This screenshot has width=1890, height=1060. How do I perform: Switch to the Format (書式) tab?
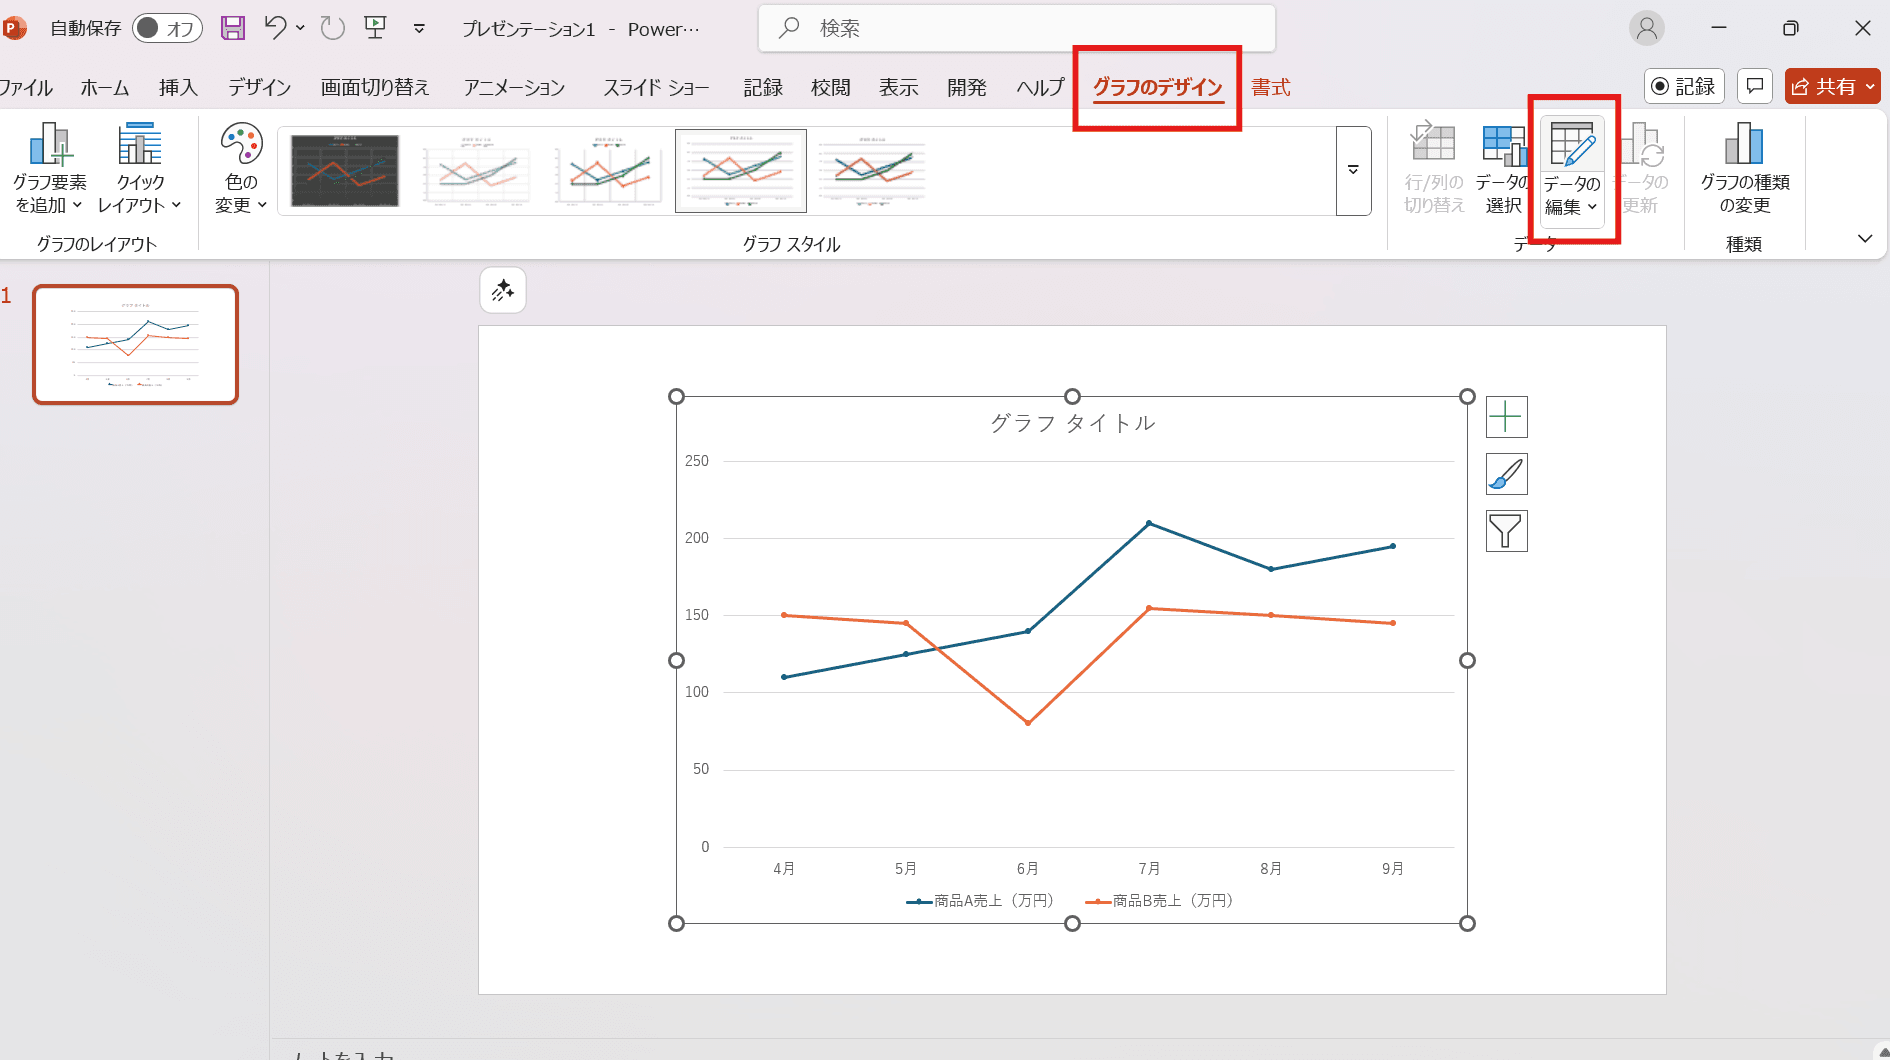[x=1270, y=88]
